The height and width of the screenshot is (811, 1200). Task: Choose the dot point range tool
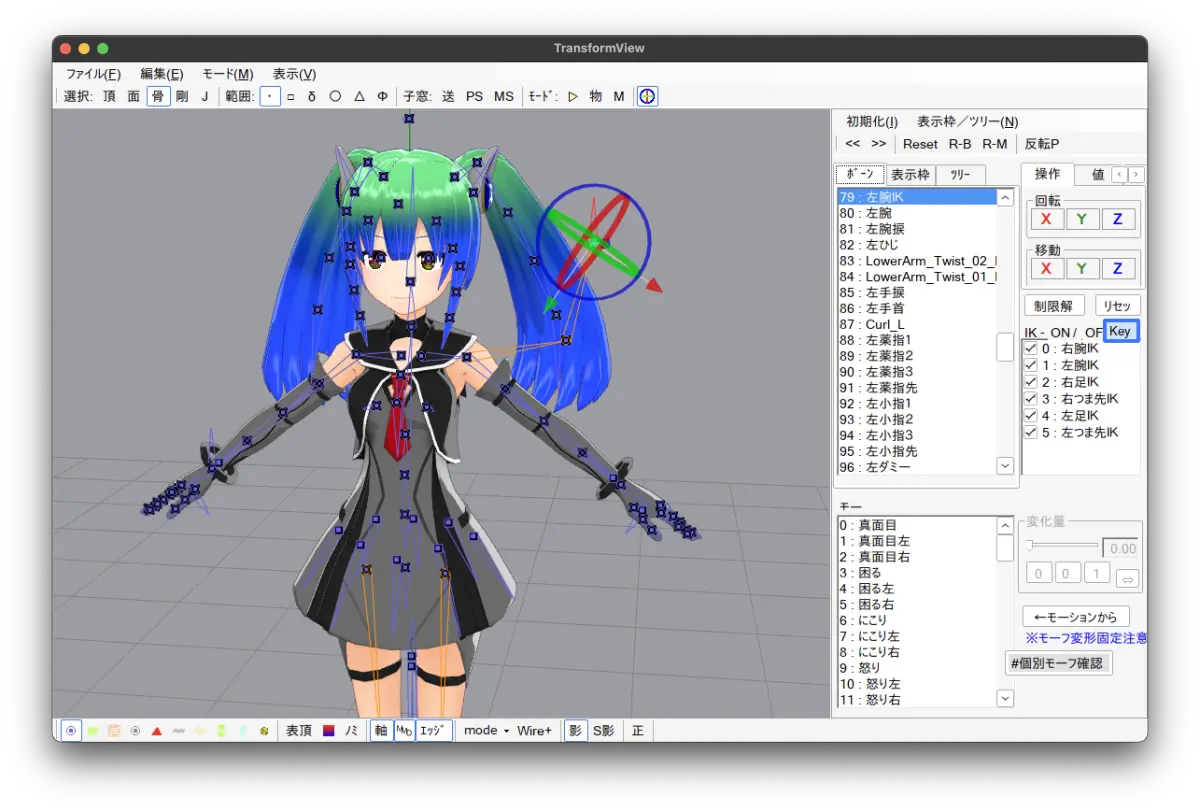tap(270, 96)
